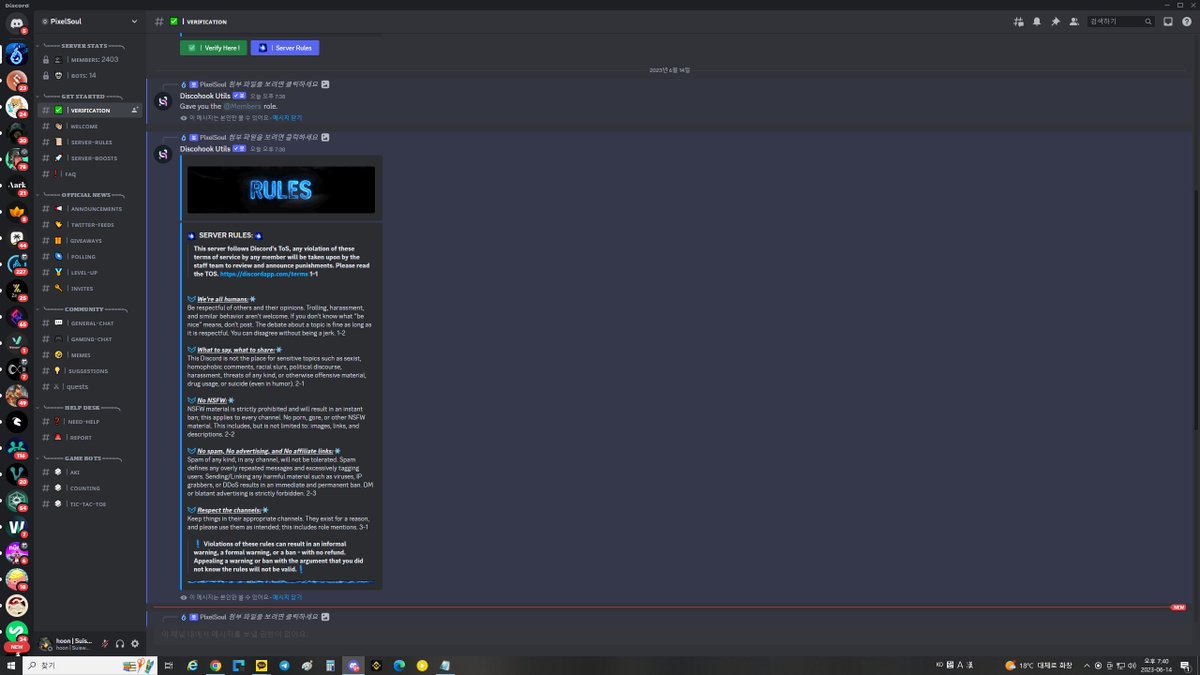
Task: Open the invites channel
Action: (x=90, y=289)
